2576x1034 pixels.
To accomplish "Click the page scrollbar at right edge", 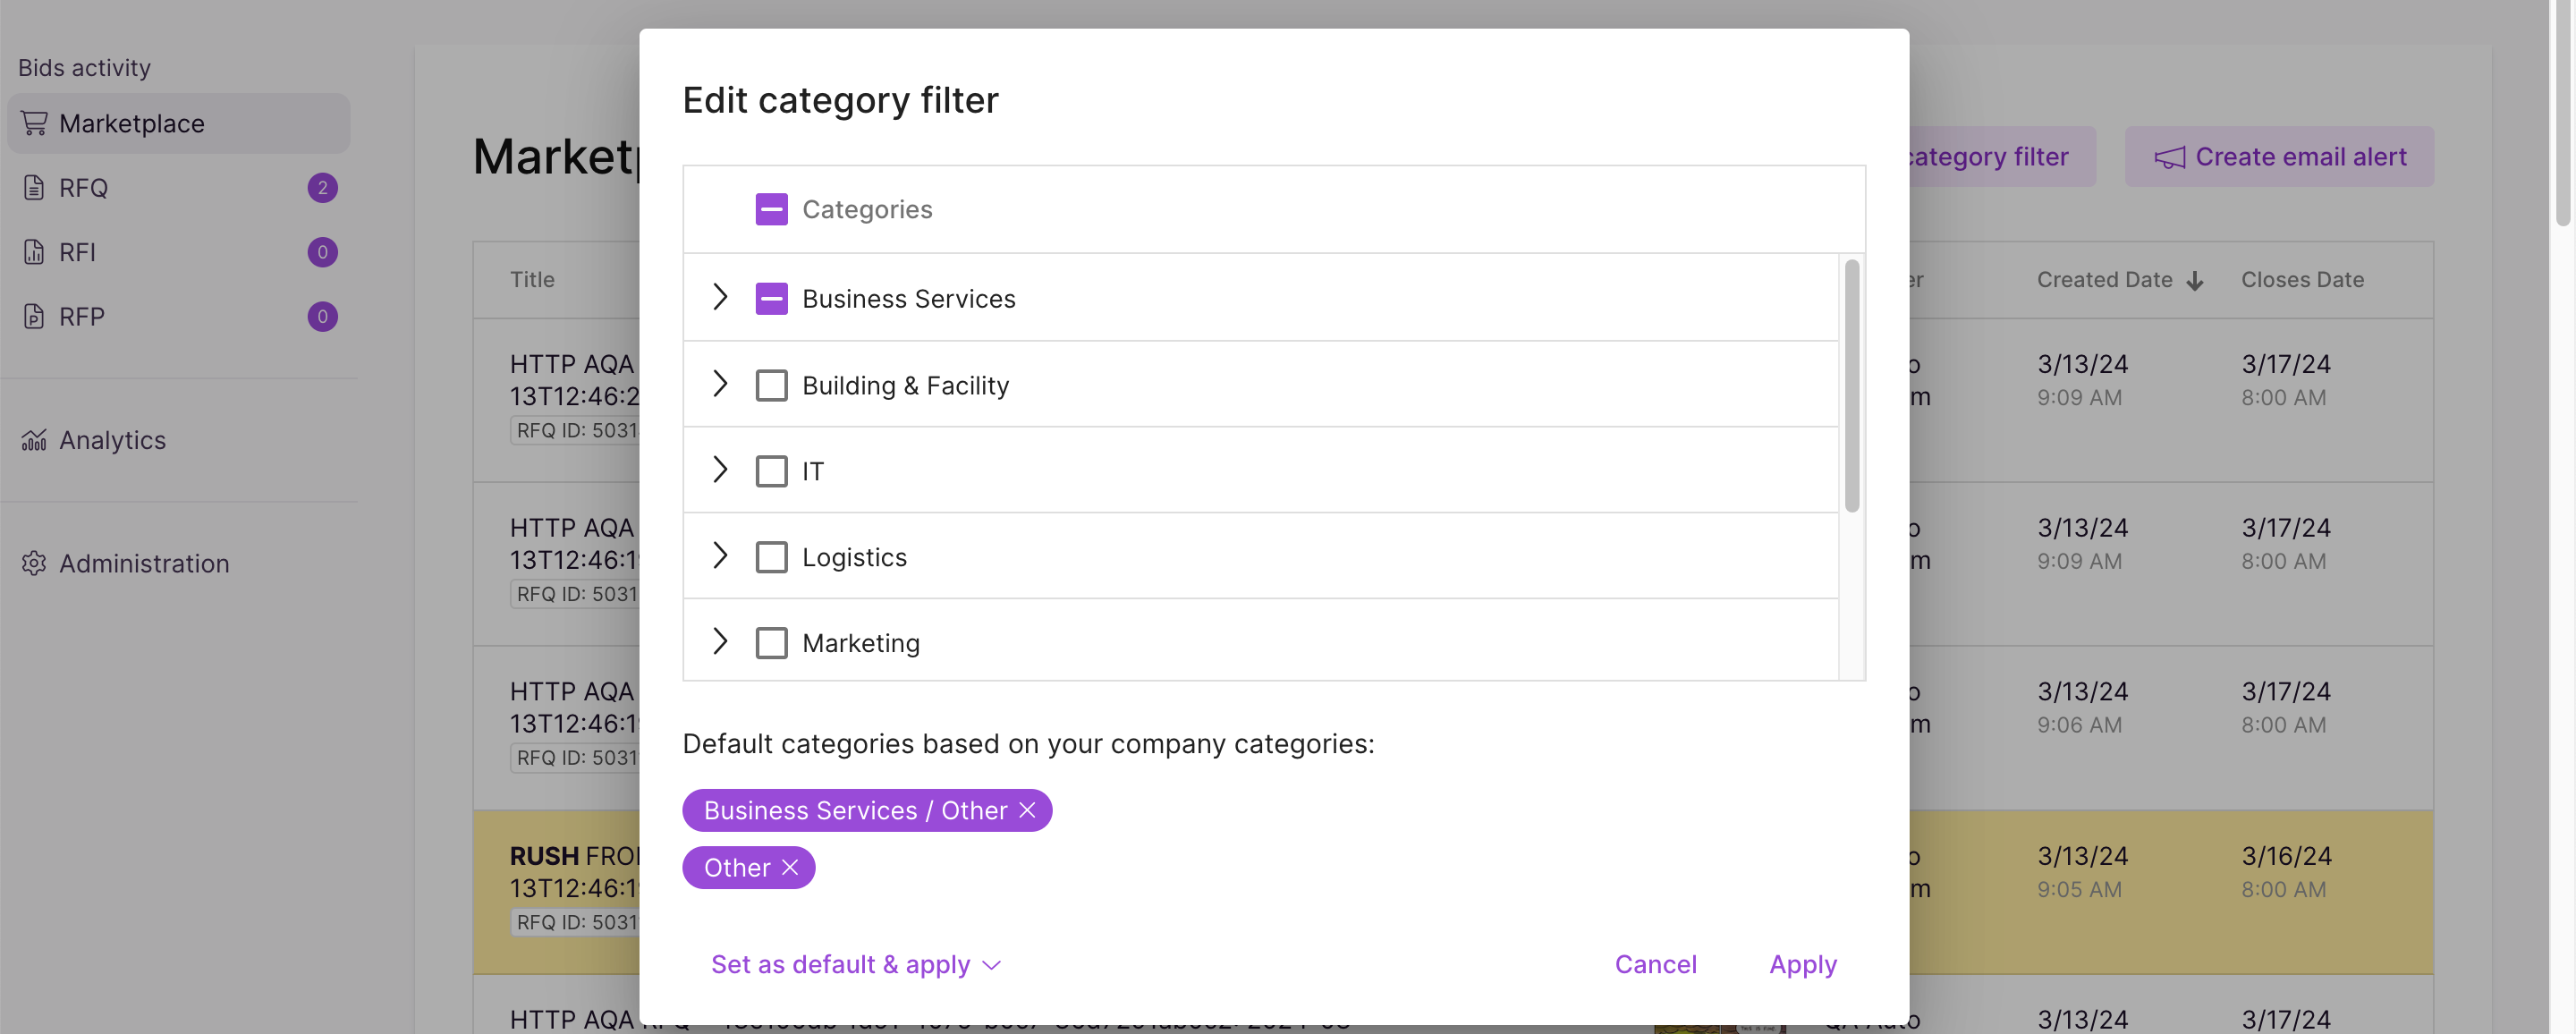I will 2563,112.
